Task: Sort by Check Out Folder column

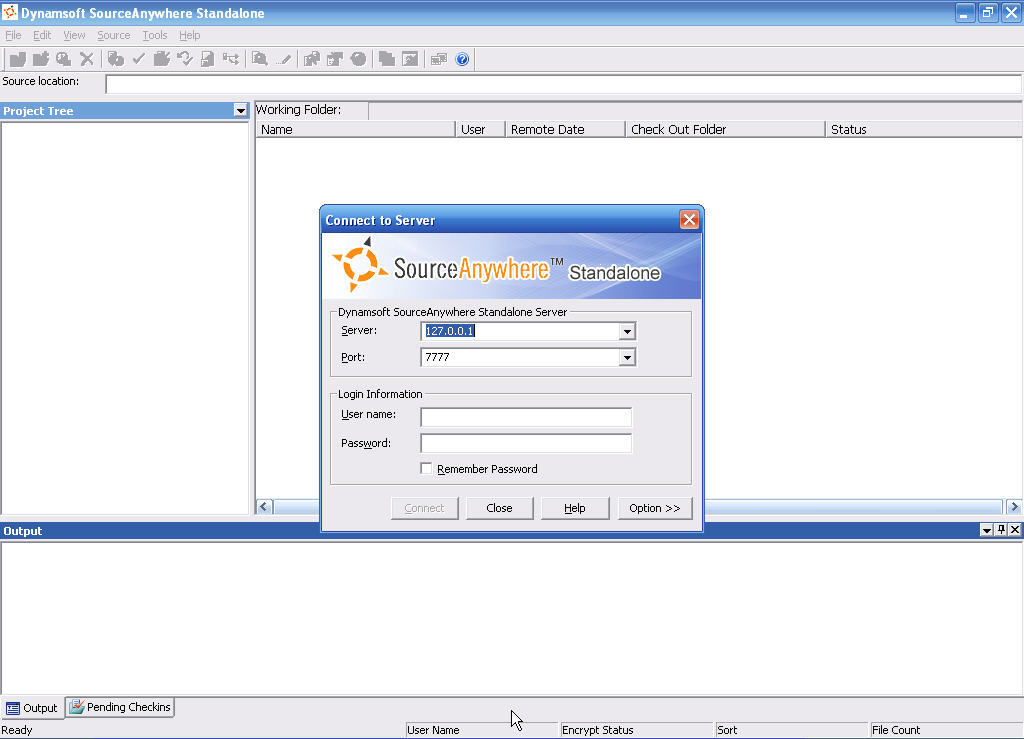Action: pos(725,129)
